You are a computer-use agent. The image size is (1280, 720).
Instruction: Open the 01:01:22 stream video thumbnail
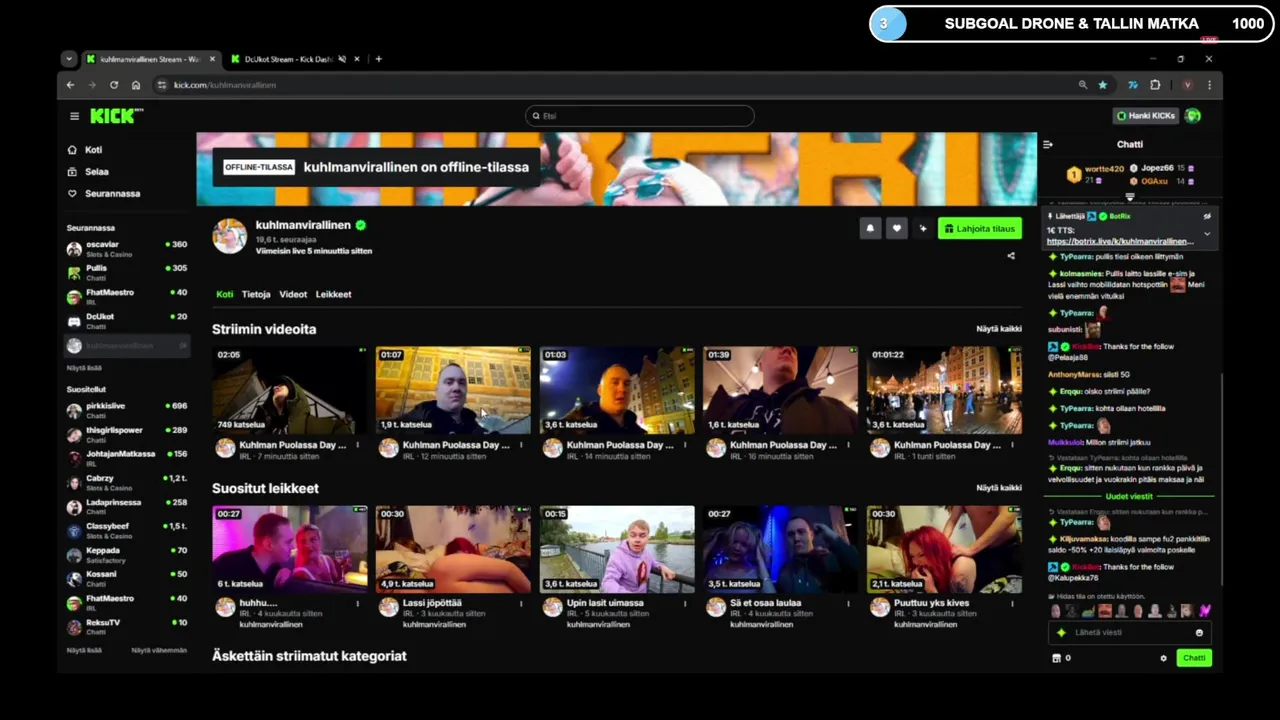pos(944,390)
